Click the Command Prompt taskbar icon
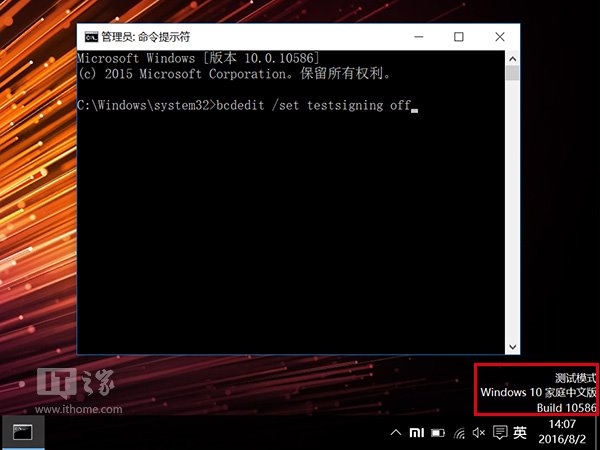600x450 pixels. click(22, 433)
